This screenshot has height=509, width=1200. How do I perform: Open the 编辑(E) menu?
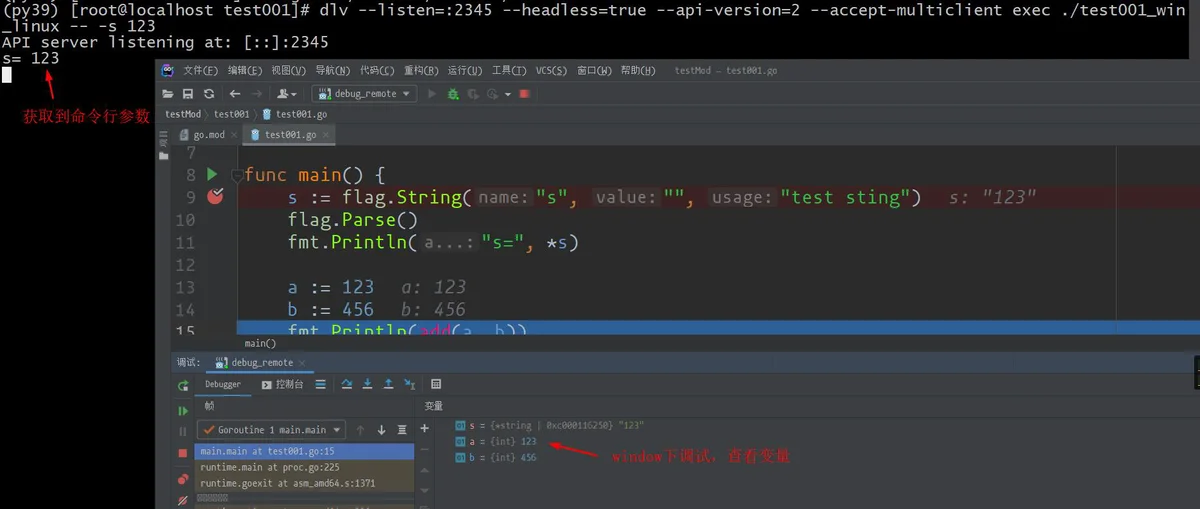[x=245, y=71]
